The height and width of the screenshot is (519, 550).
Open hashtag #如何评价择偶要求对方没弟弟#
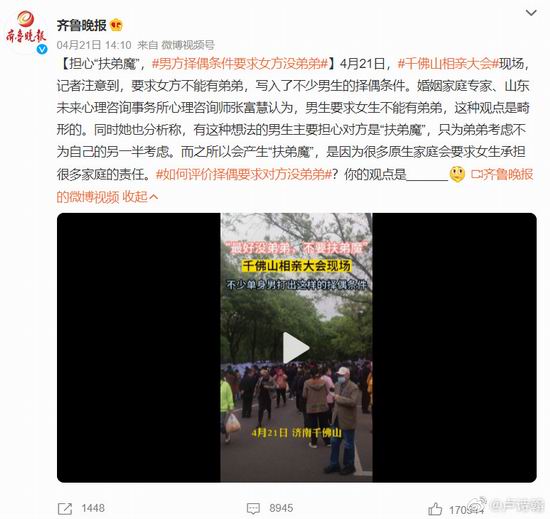point(244,174)
